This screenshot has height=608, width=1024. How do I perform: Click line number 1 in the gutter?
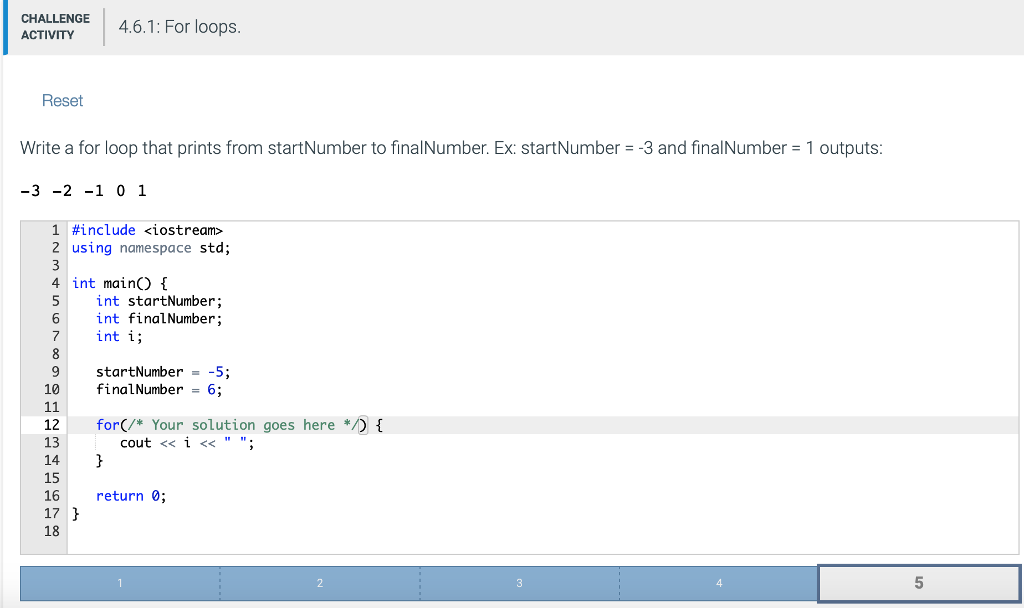point(54,229)
